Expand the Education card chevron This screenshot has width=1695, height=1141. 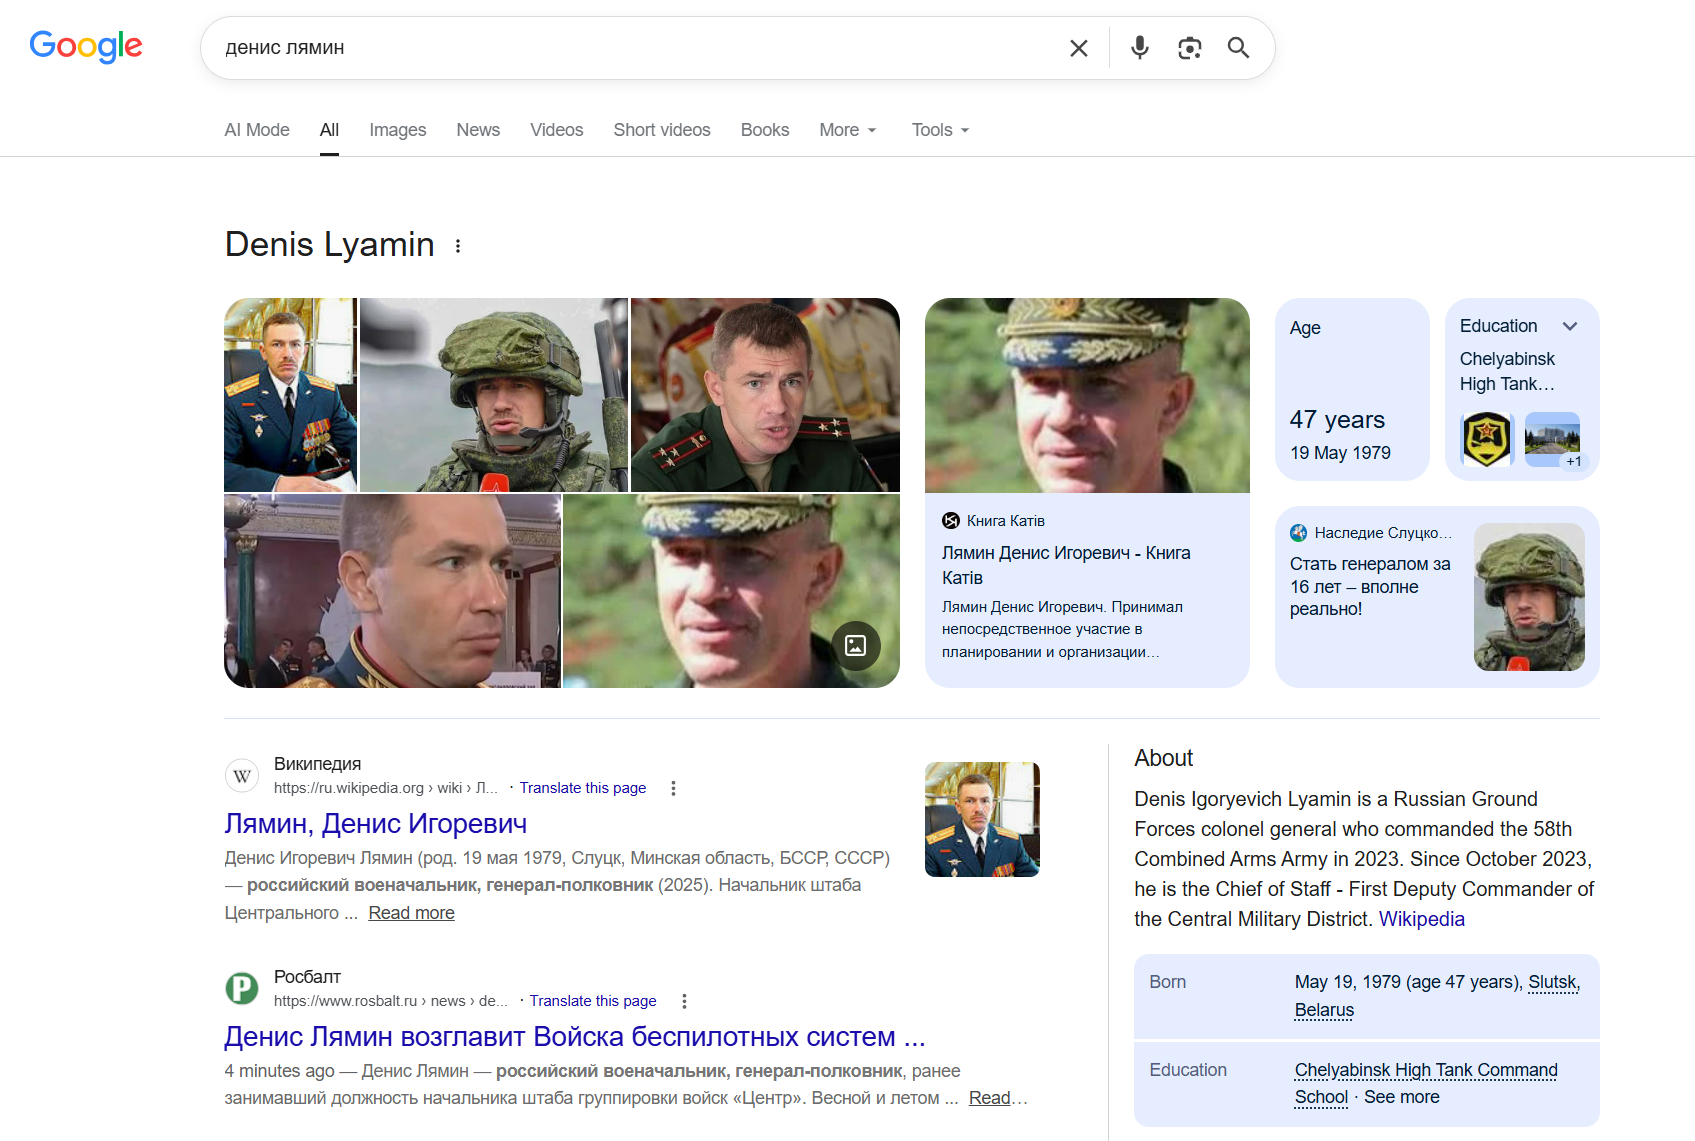pyautogui.click(x=1570, y=326)
